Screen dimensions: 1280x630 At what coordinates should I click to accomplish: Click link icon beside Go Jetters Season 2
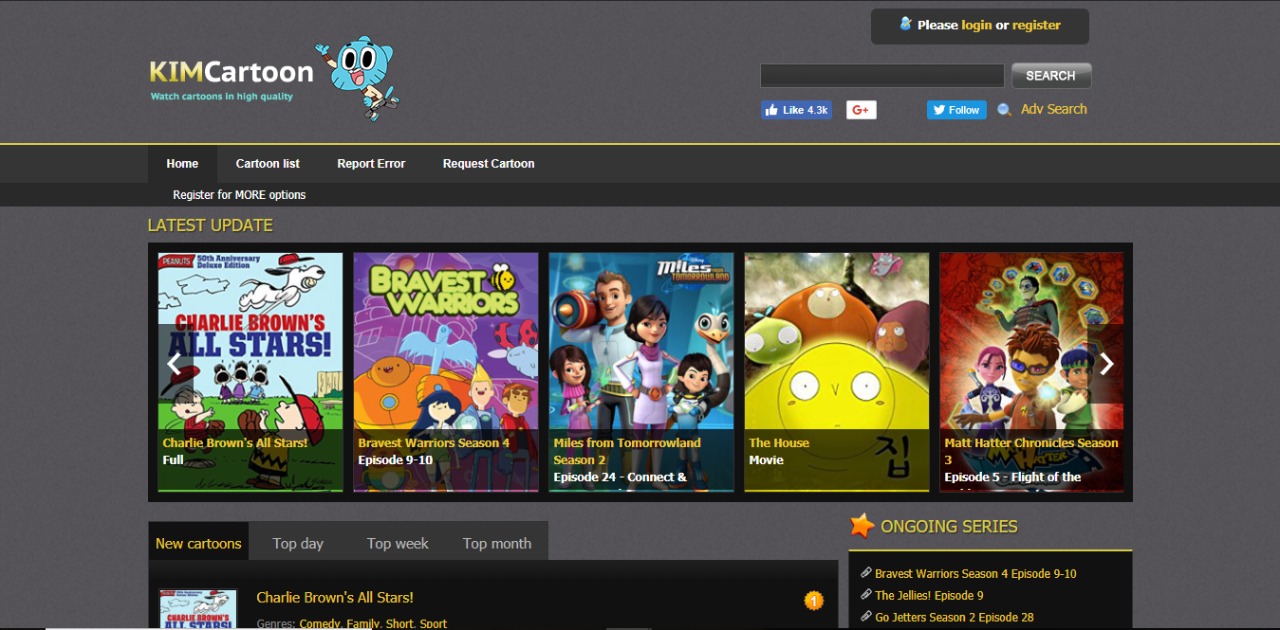pos(866,617)
